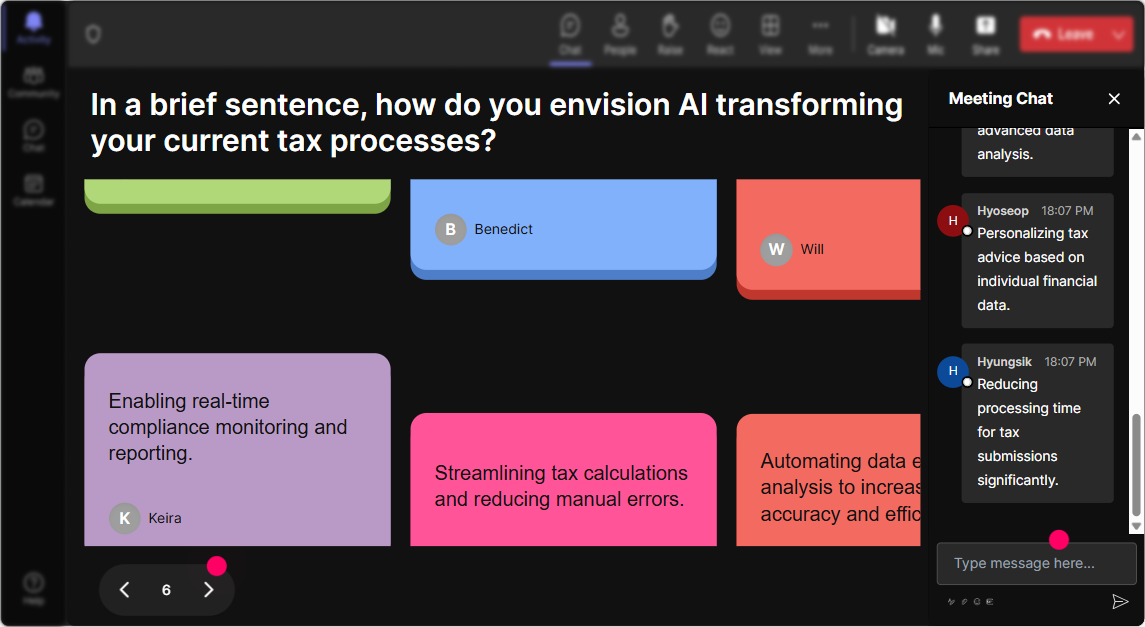1145x627 pixels.
Task: Click the name Benedict on the blue card
Action: pyautogui.click(x=503, y=229)
